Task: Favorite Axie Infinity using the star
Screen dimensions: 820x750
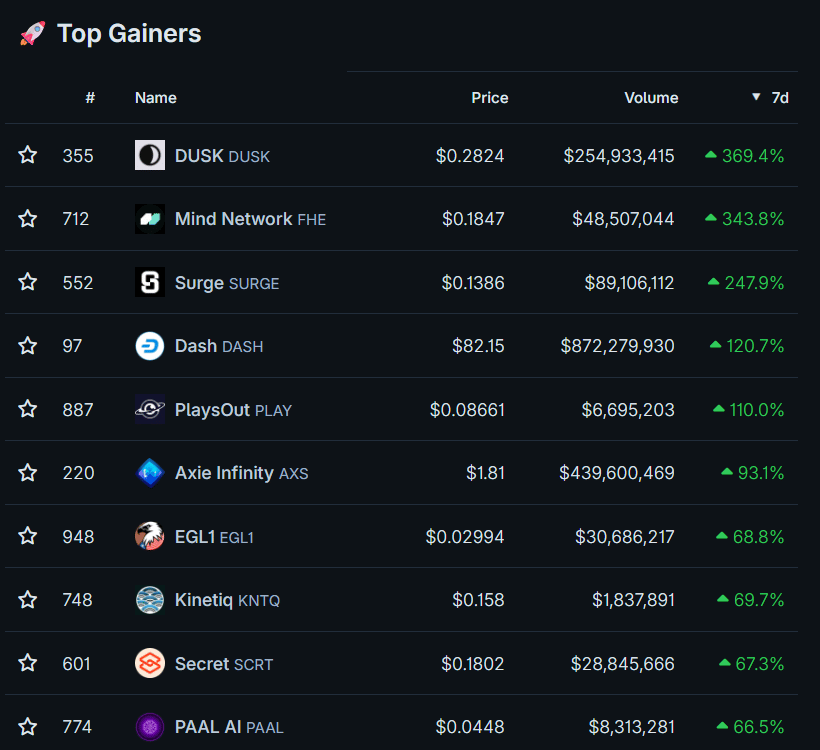Action: point(28,473)
